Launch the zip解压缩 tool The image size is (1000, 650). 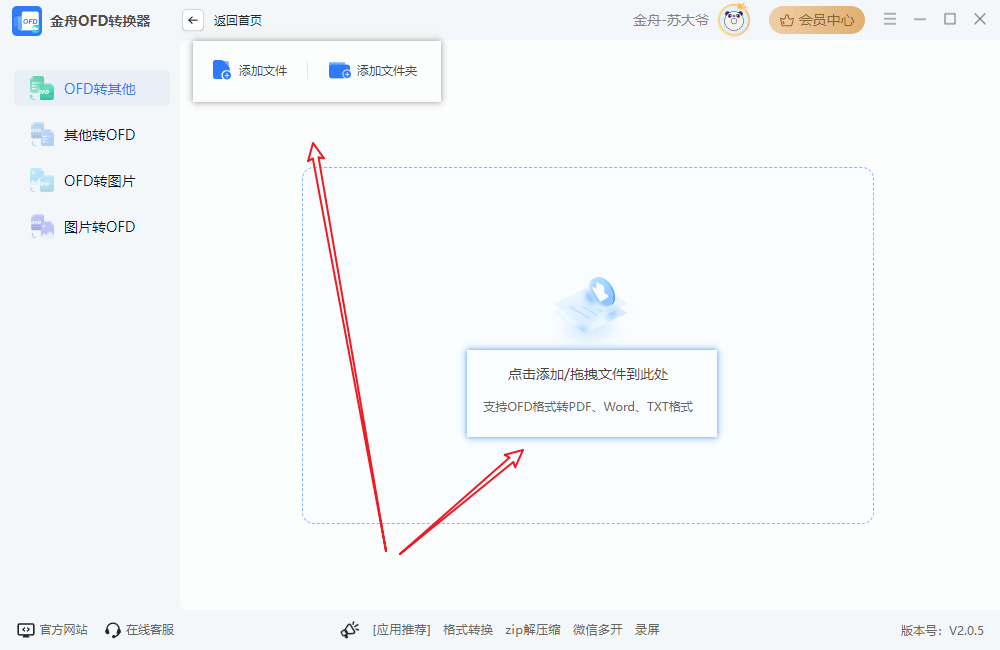pos(532,629)
